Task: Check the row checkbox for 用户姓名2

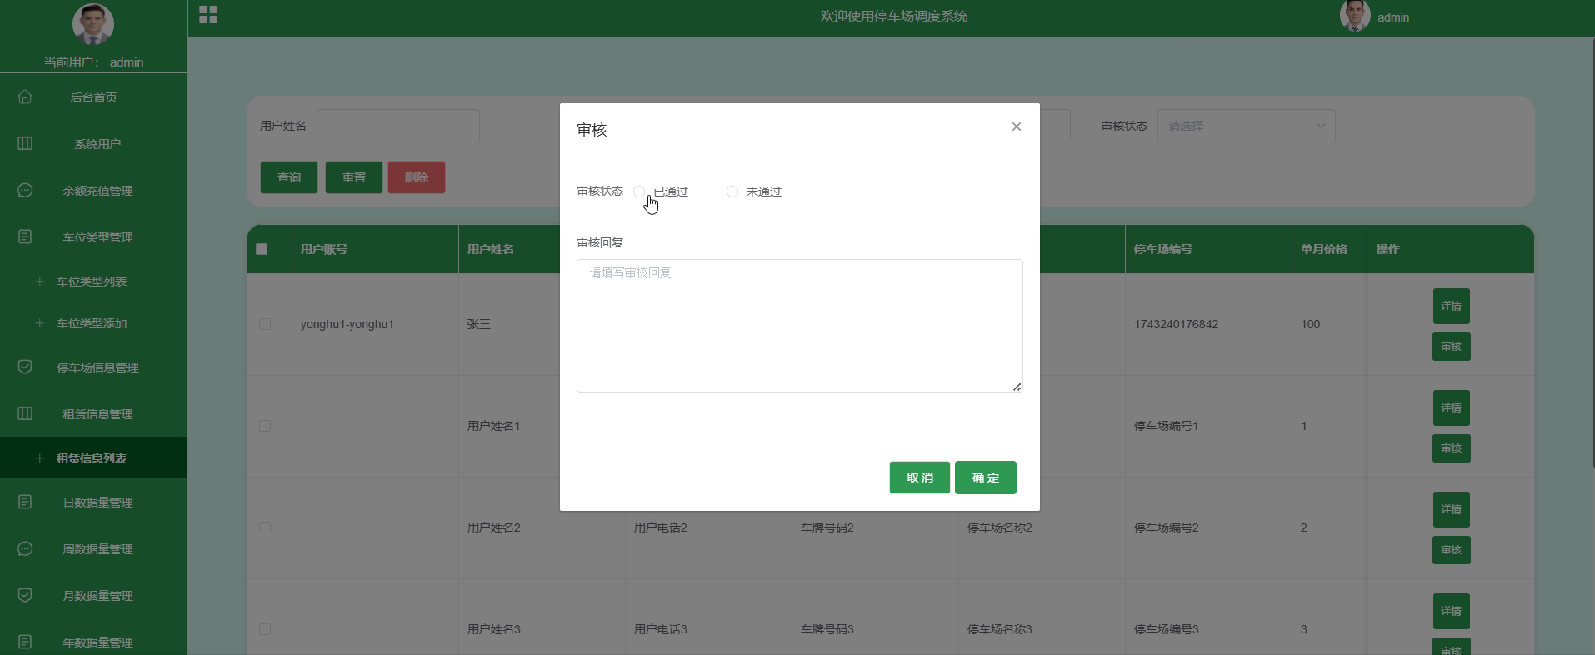Action: coord(265,527)
